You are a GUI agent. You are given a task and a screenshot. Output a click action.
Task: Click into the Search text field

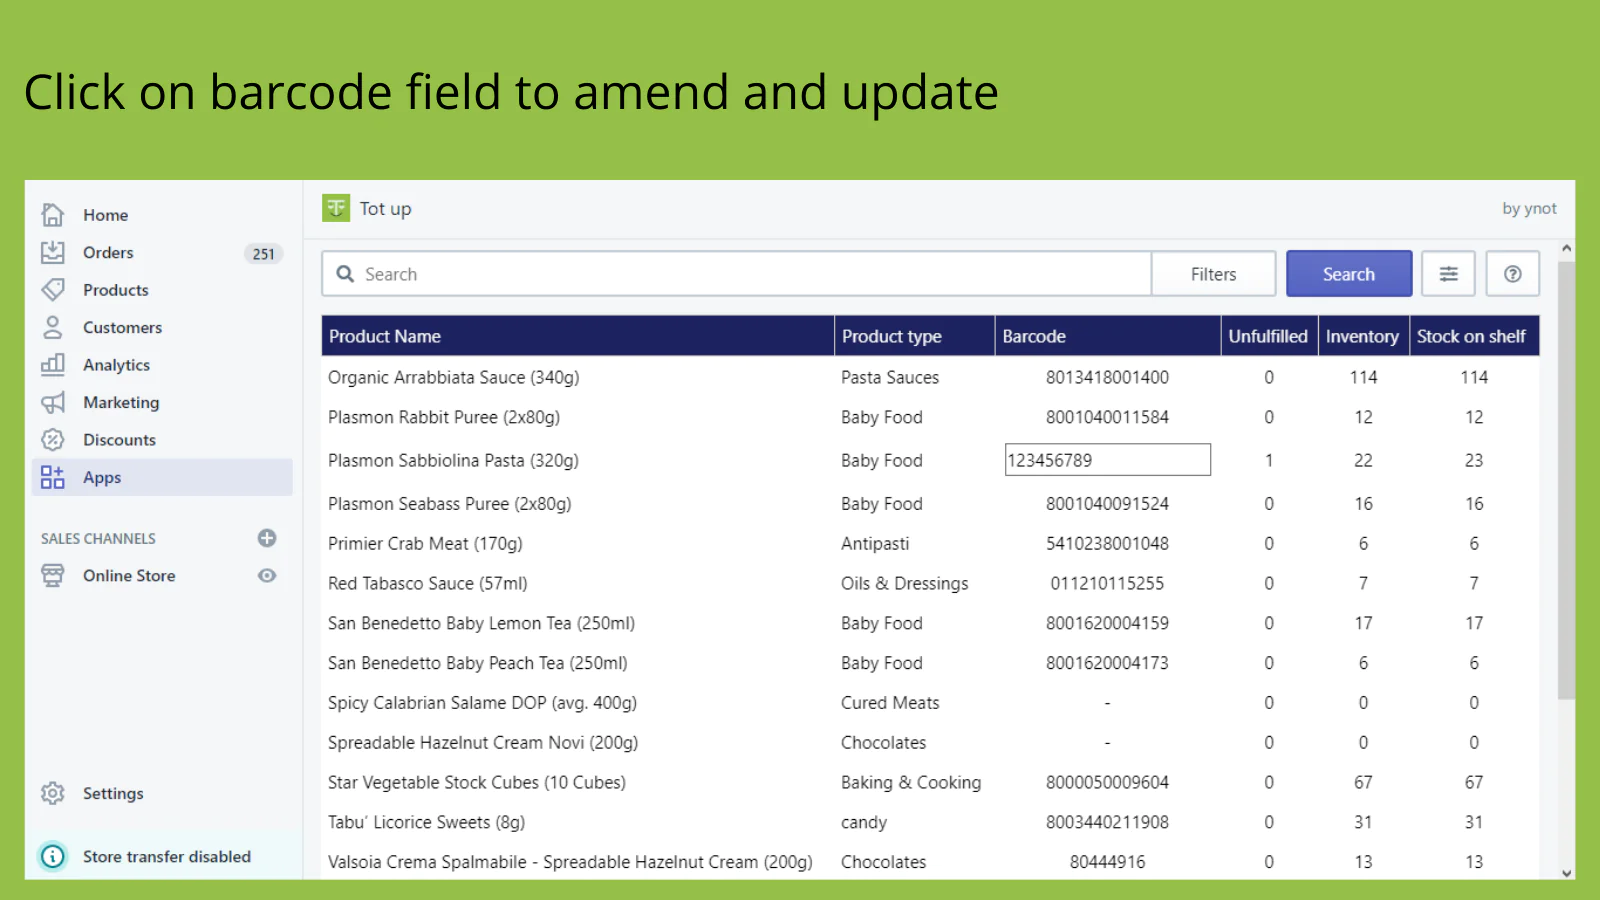point(736,274)
